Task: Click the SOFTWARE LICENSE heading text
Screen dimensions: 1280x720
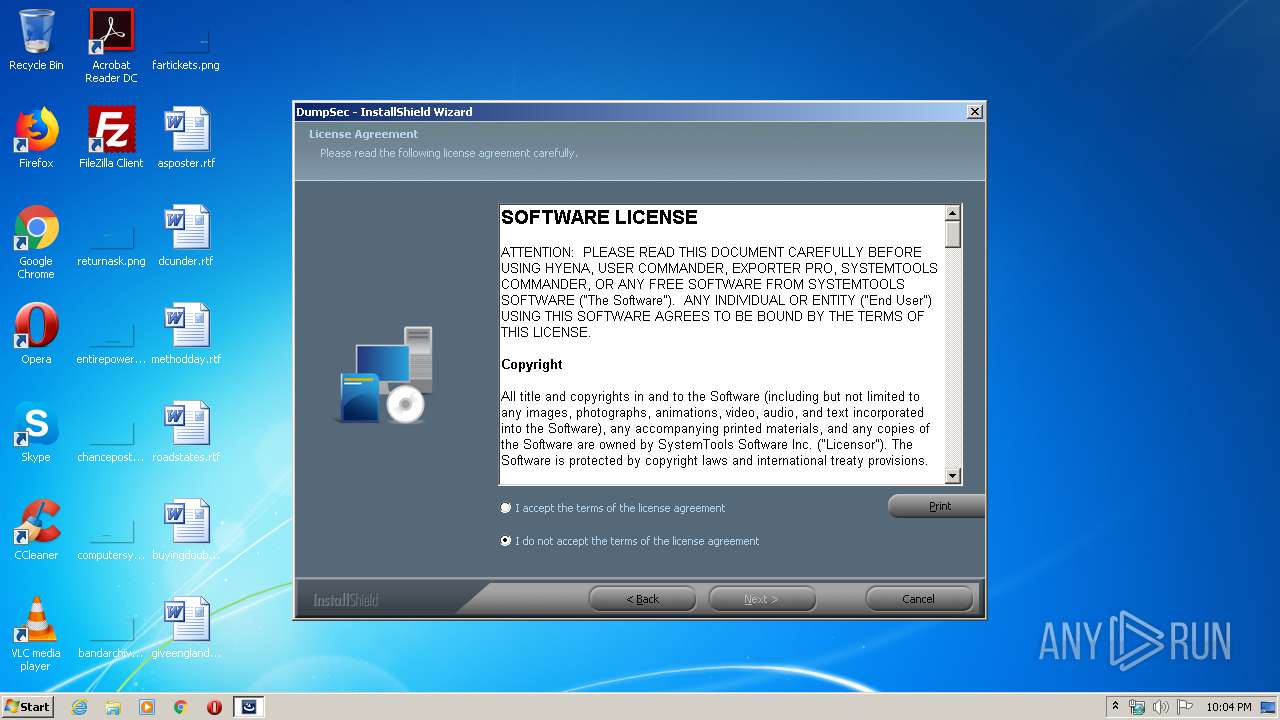Action: [x=599, y=217]
